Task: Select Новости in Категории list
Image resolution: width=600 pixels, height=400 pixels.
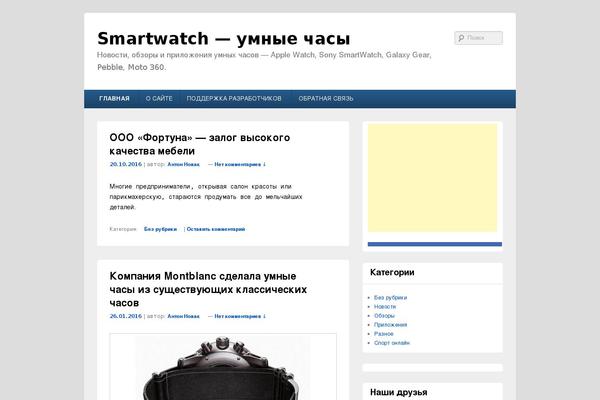Action: click(x=385, y=307)
